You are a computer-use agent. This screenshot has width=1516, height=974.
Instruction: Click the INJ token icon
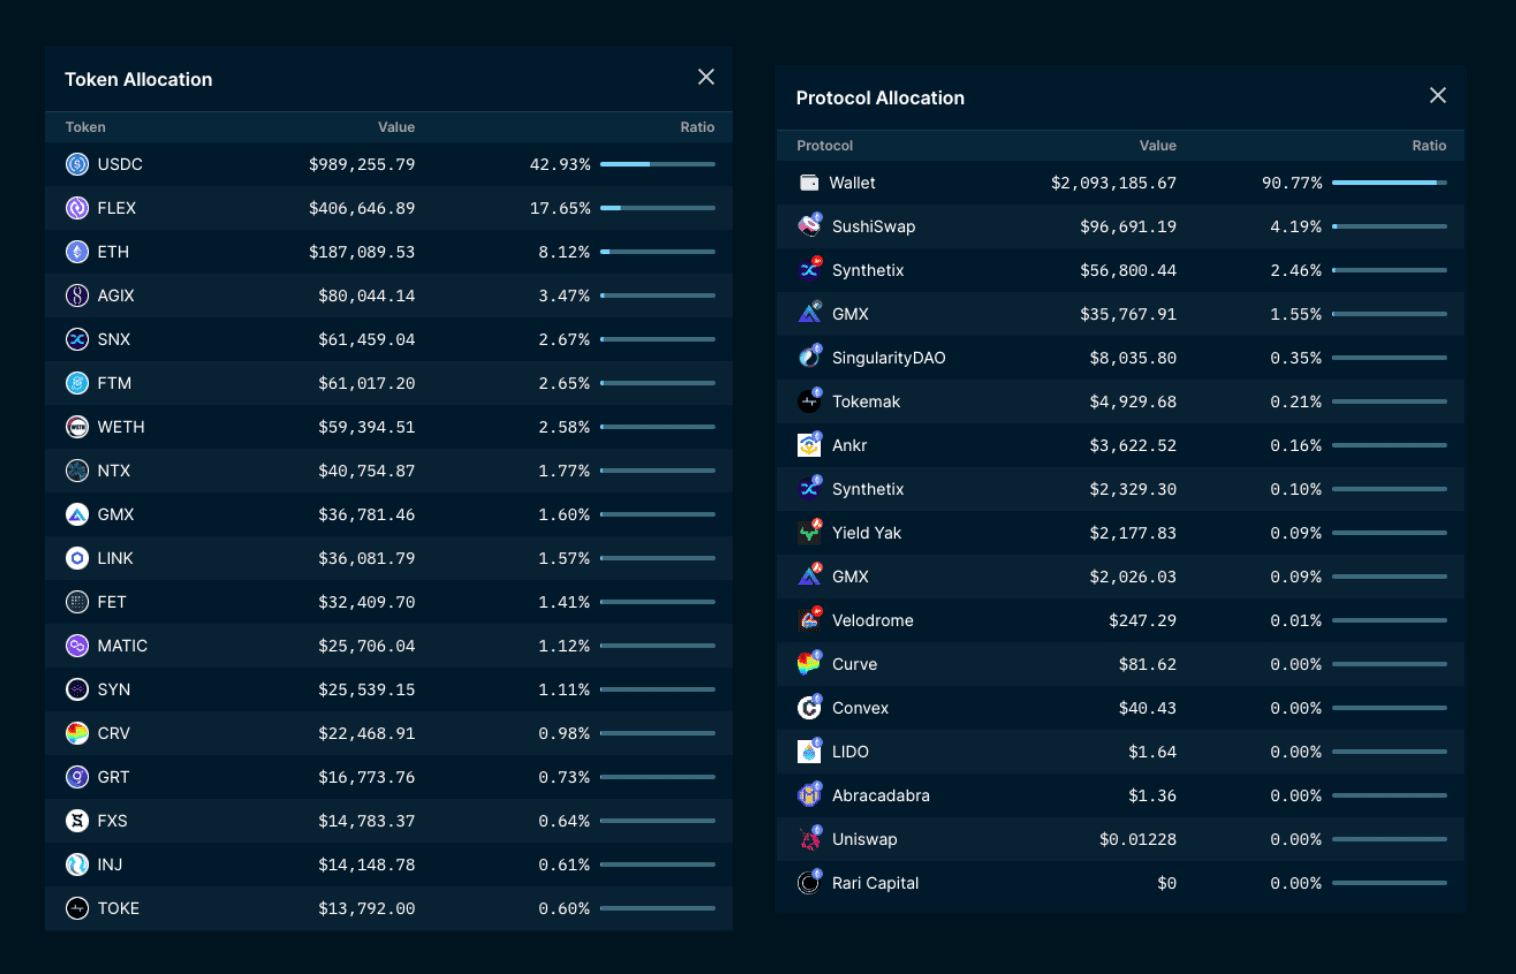(77, 864)
